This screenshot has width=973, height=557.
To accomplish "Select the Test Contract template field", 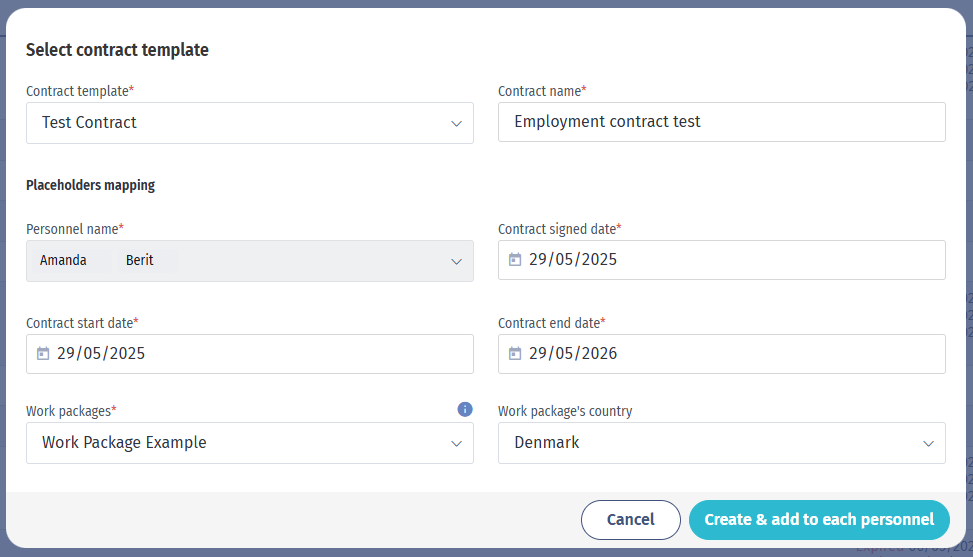I will tap(249, 123).
